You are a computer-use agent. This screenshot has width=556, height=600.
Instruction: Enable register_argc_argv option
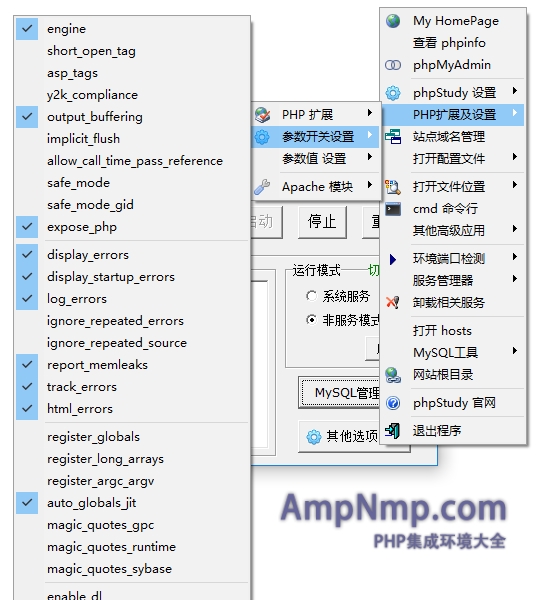(x=132, y=481)
